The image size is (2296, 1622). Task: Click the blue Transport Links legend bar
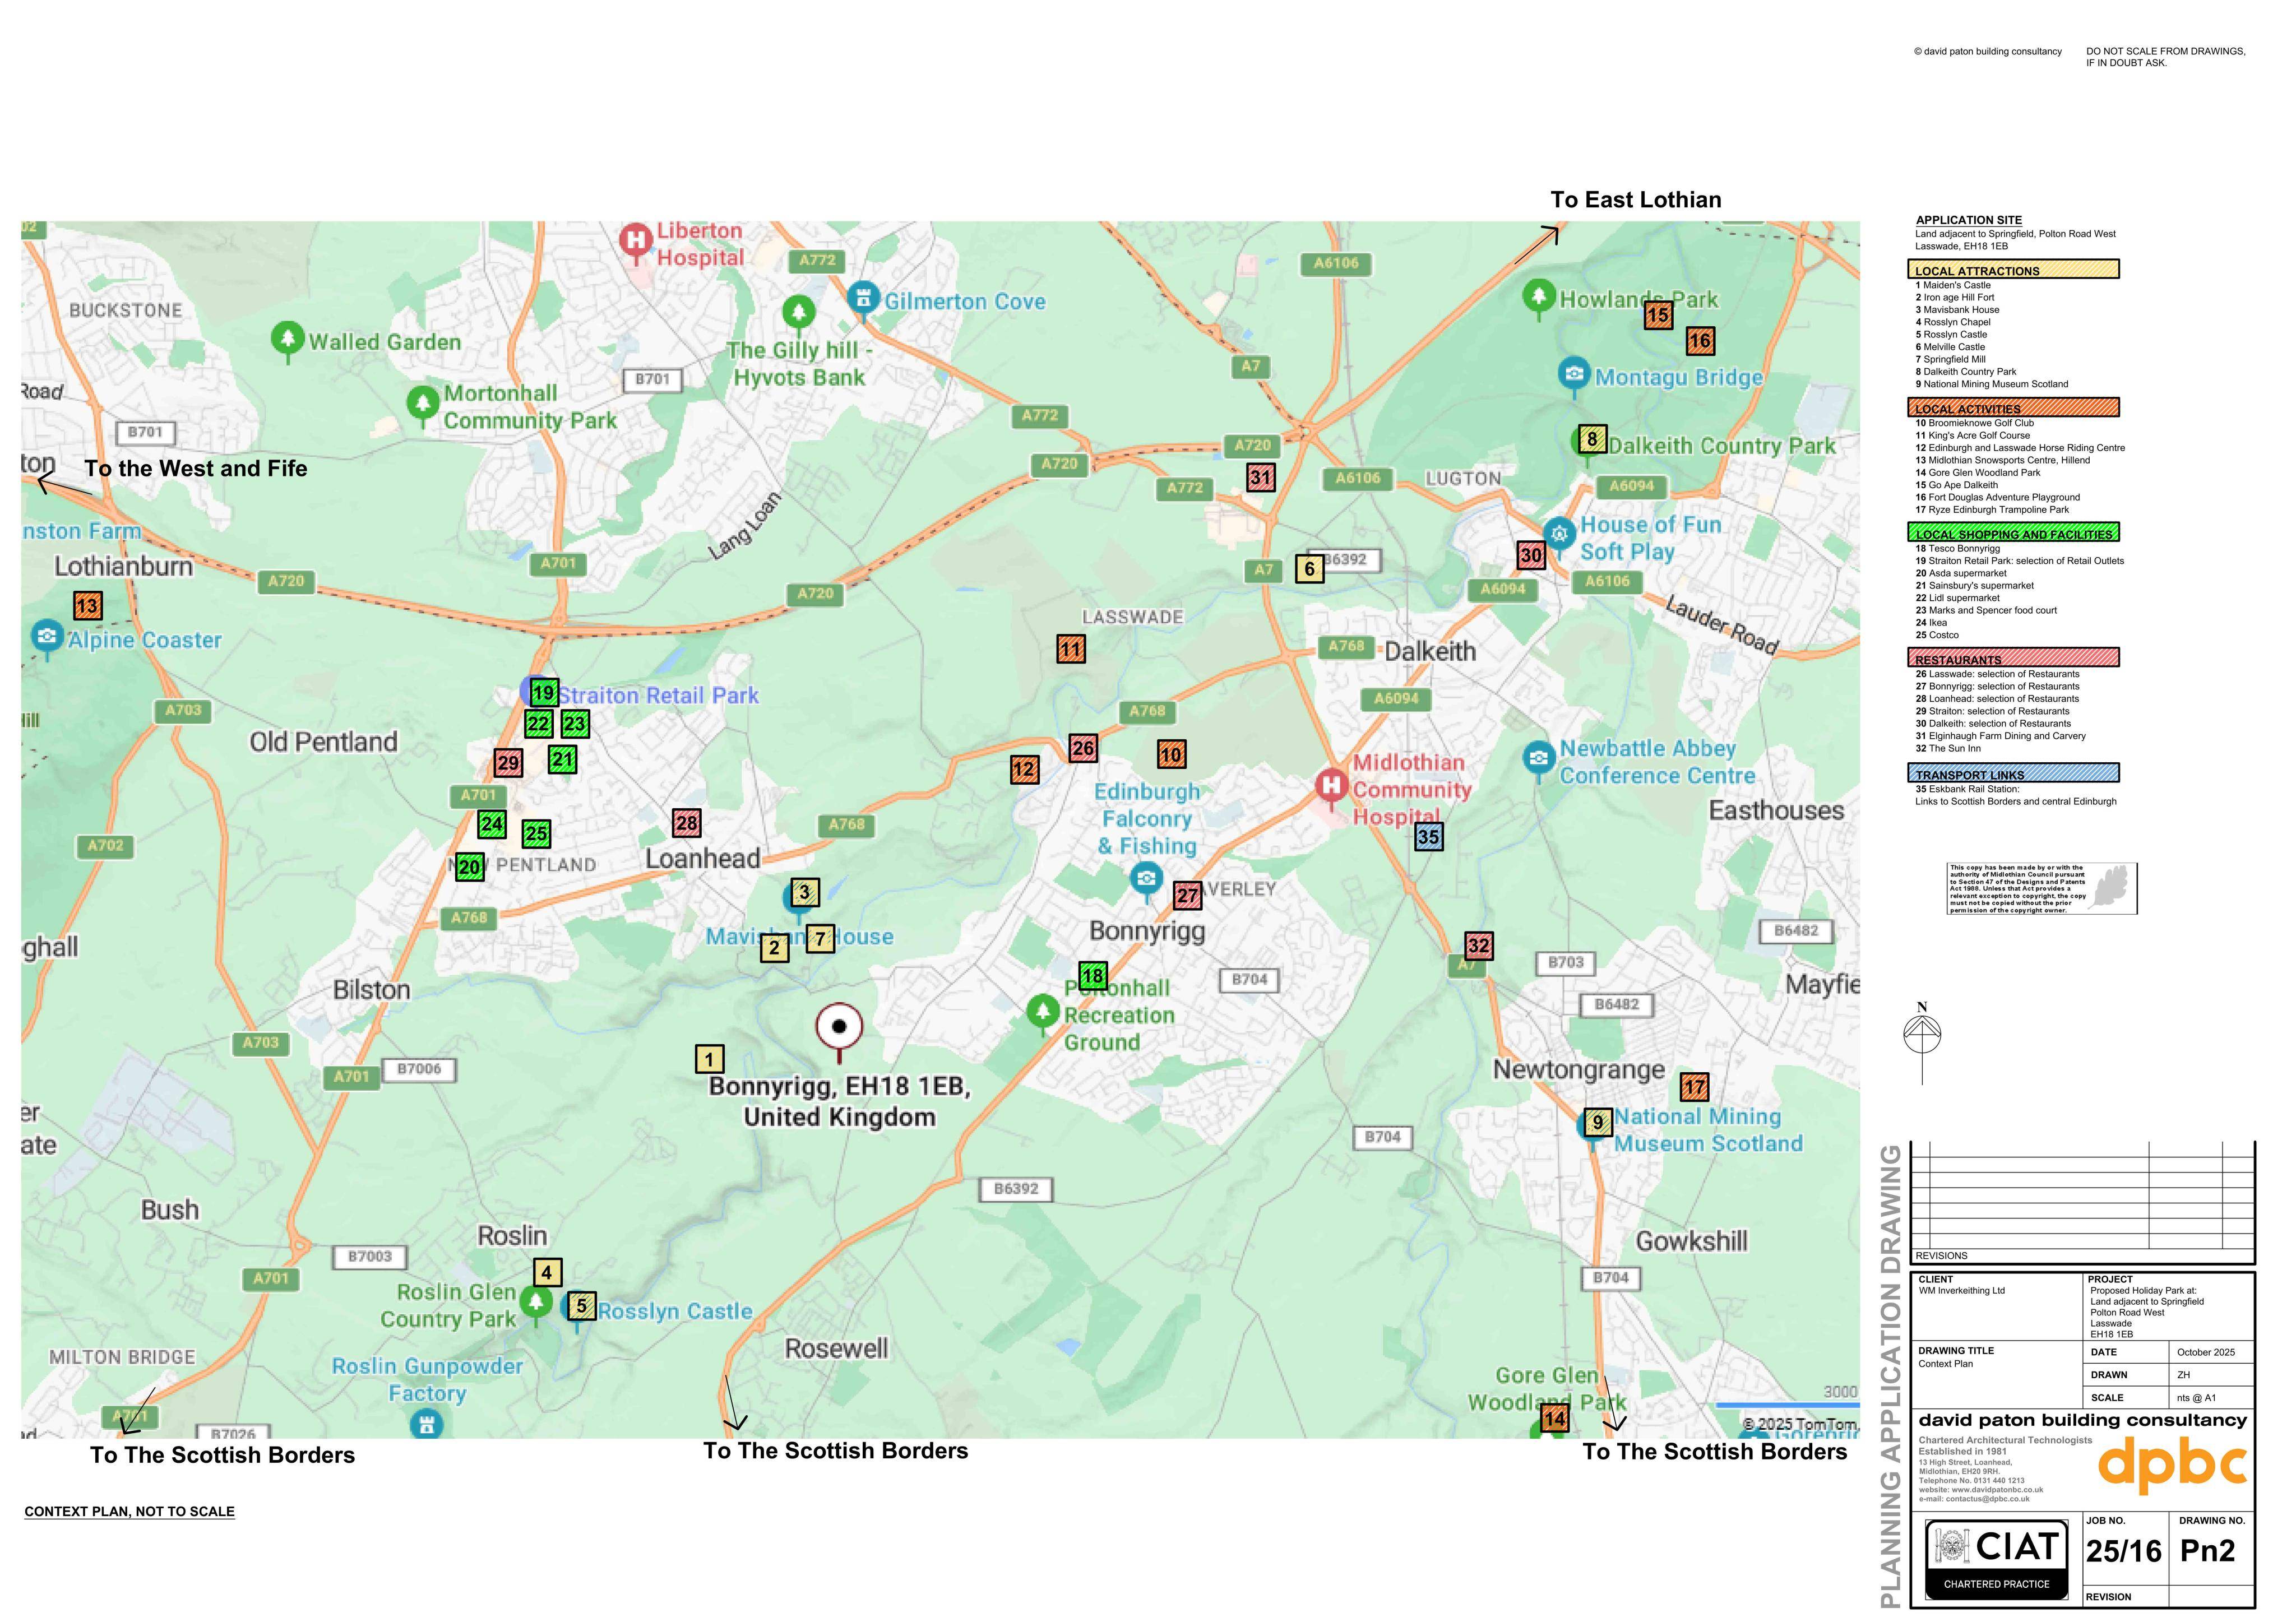click(2013, 772)
